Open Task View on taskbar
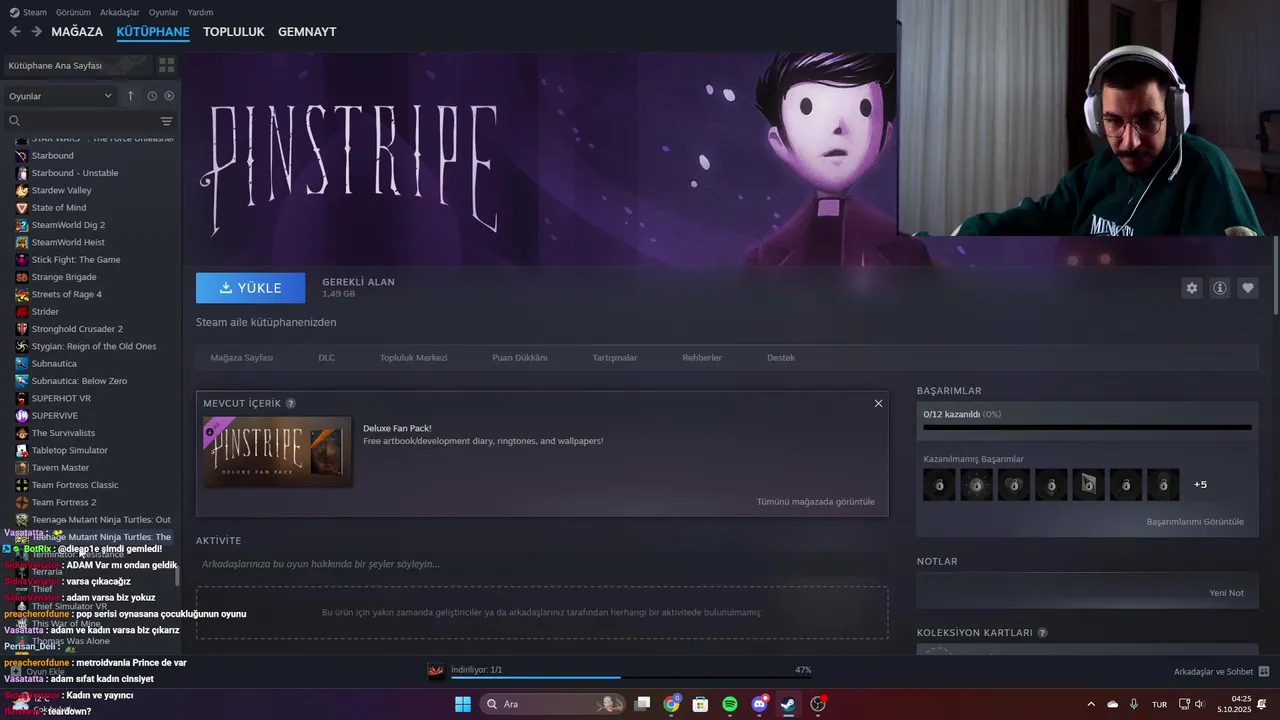The width and height of the screenshot is (1280, 720). click(642, 704)
